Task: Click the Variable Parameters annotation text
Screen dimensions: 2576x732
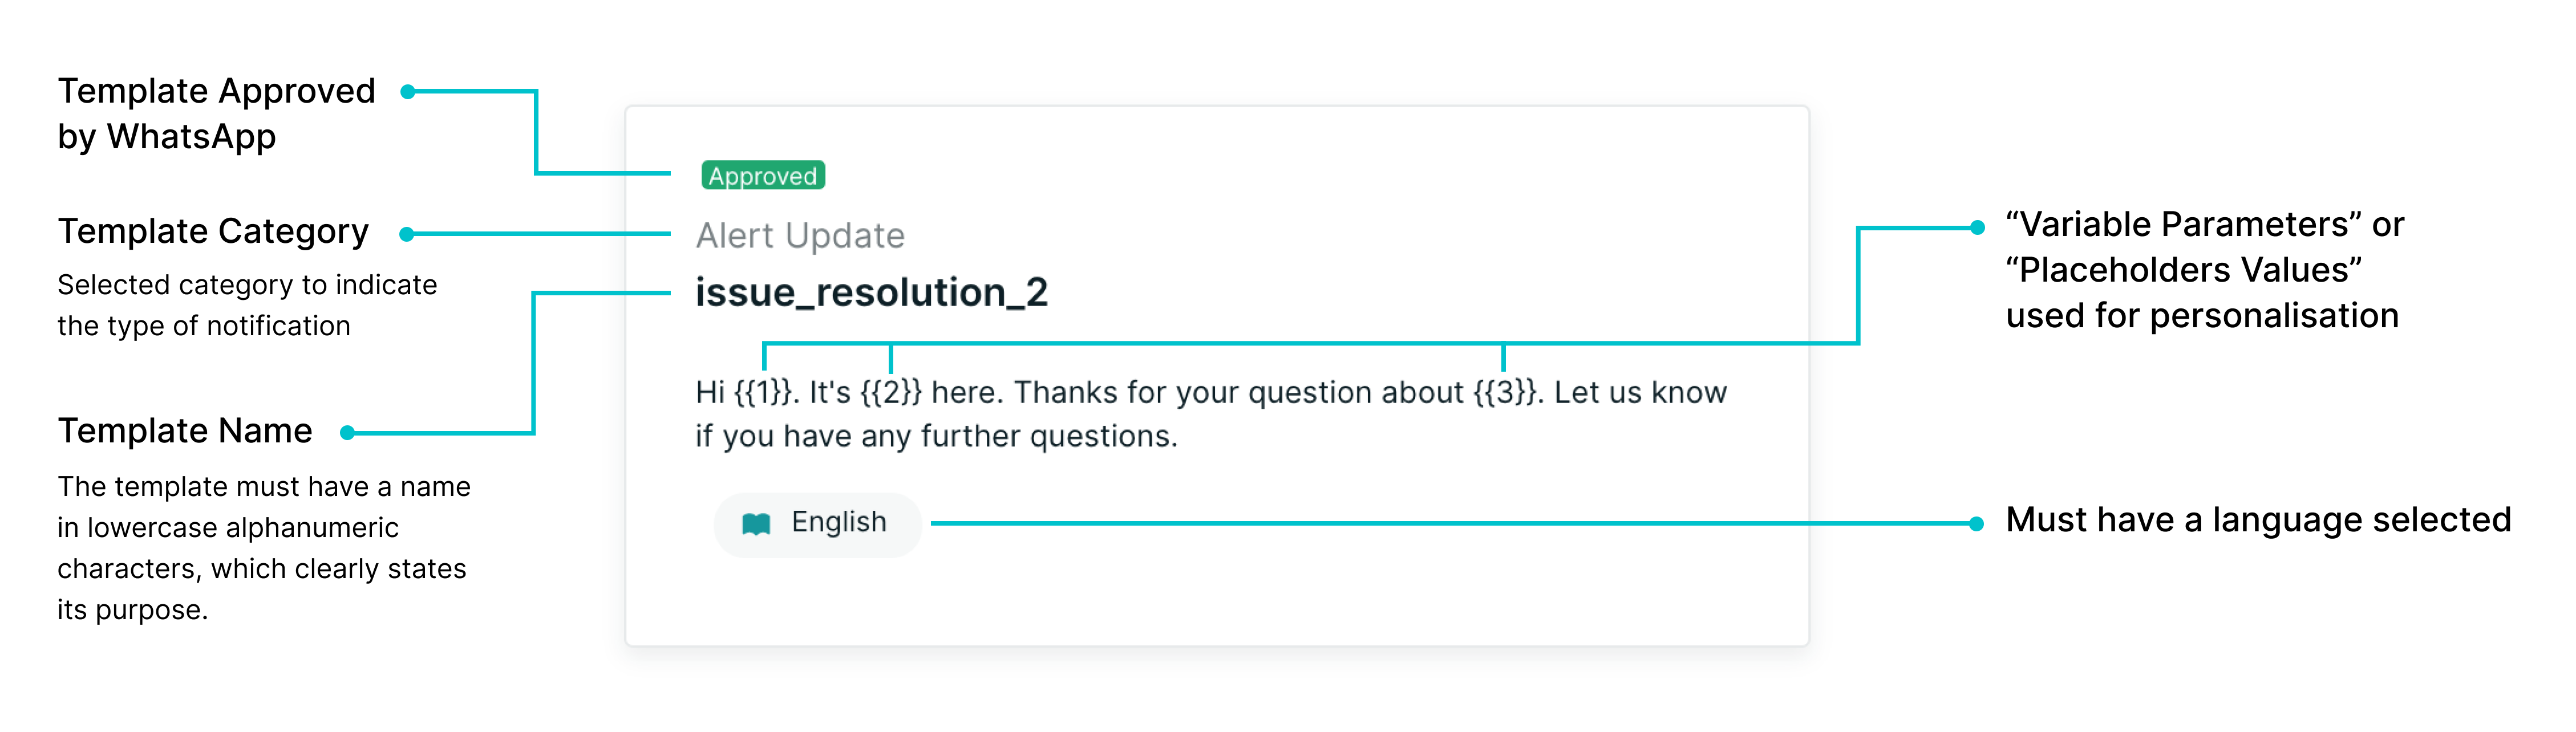Action: [x=2204, y=270]
